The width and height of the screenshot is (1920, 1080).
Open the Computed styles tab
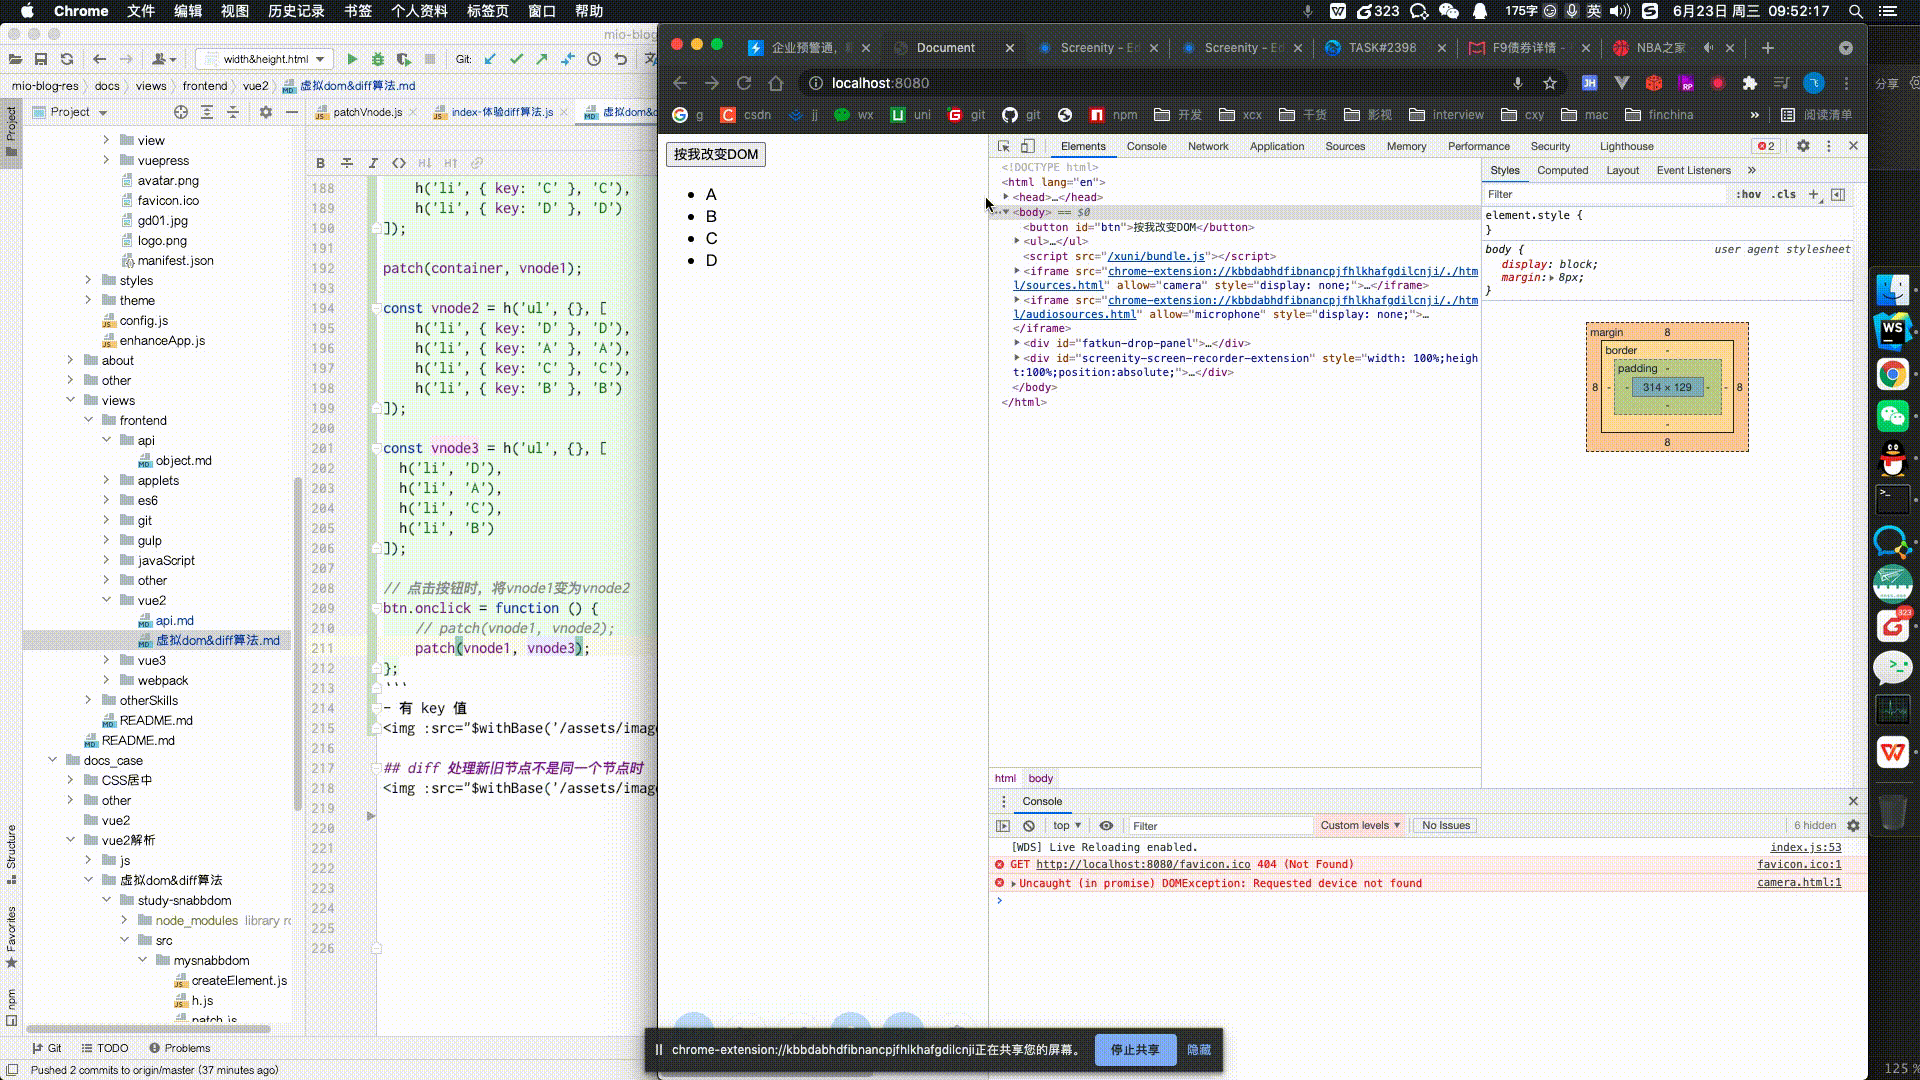coord(1562,170)
